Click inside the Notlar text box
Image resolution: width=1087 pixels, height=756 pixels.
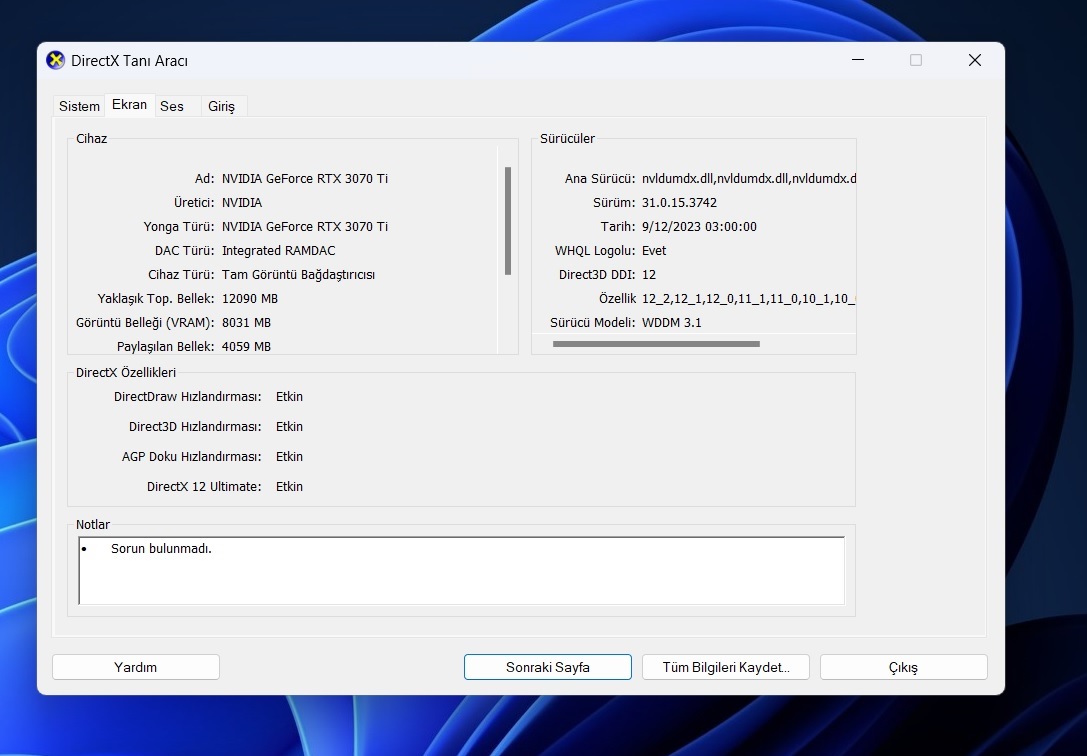coord(462,570)
